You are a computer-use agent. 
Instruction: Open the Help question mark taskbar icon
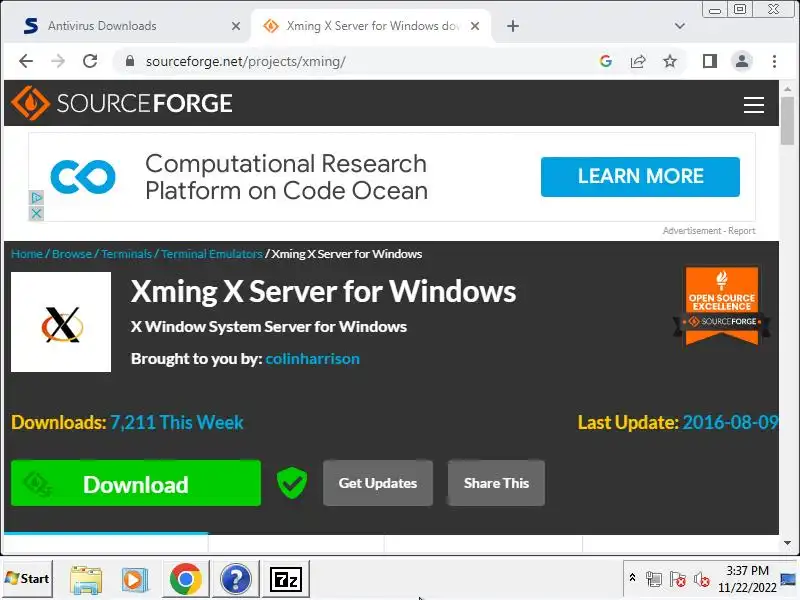point(236,579)
